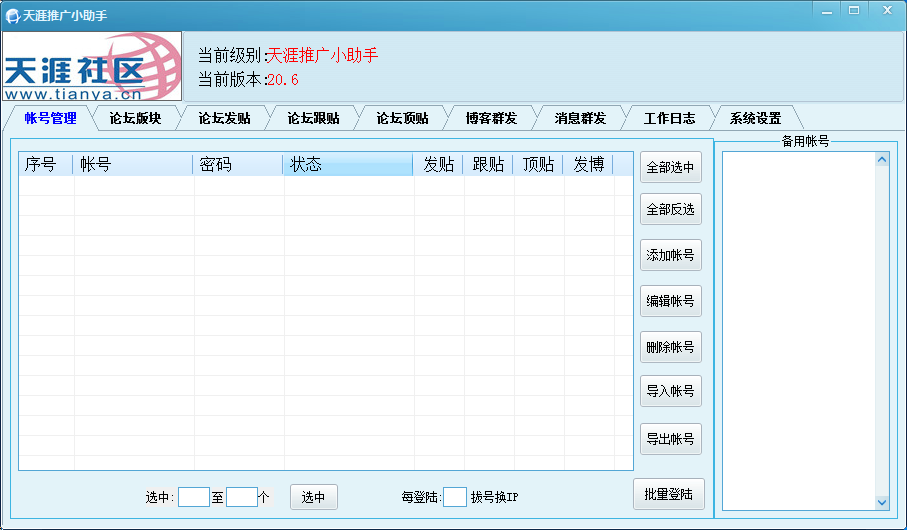Maximize the 天涯推广小助手 window
907x530 pixels.
click(x=854, y=11)
